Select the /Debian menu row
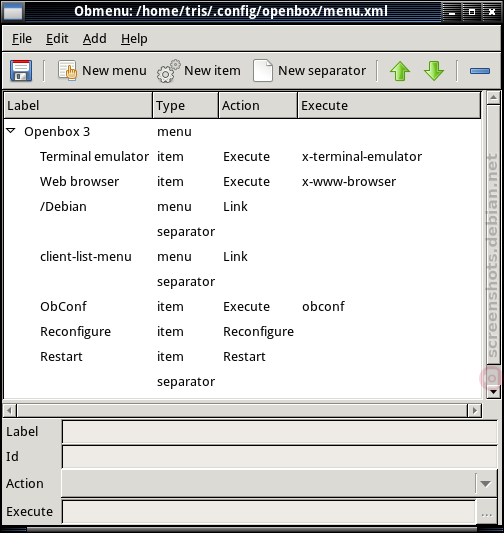The image size is (504, 533). click(x=243, y=207)
